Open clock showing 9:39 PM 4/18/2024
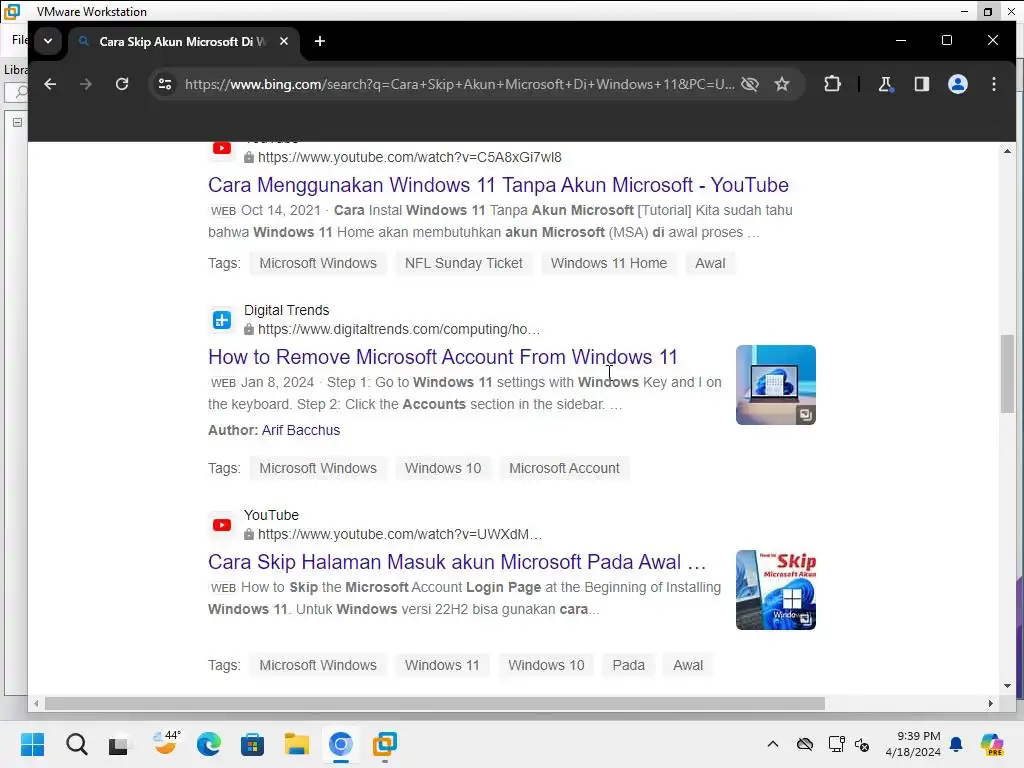Viewport: 1024px width, 768px height. 913,744
